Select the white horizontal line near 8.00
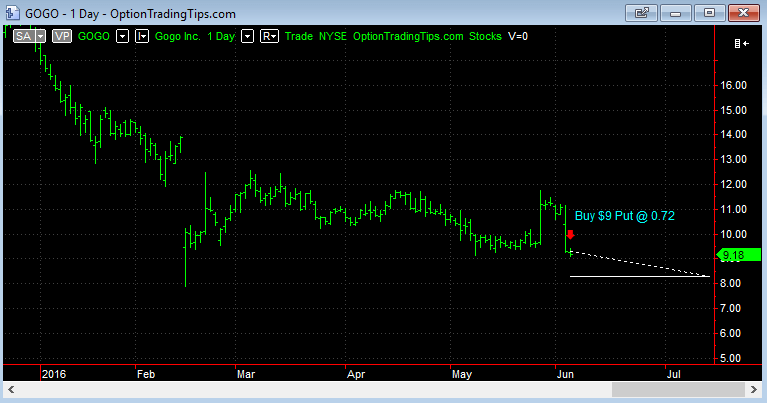 (640, 276)
